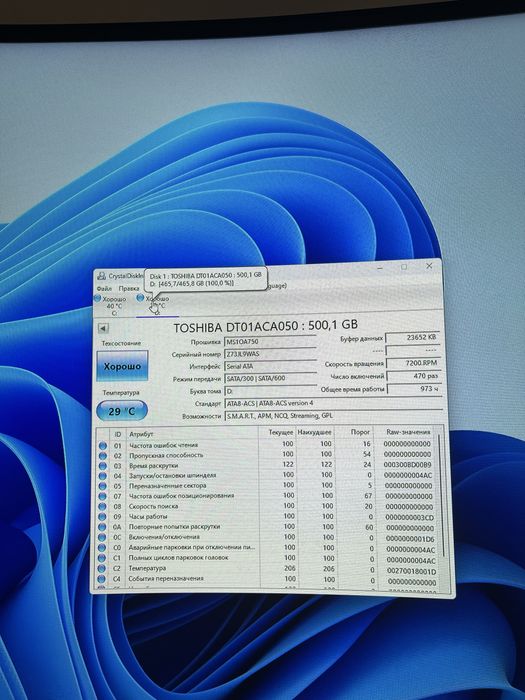Click the firmware Прошивка field

[270, 342]
